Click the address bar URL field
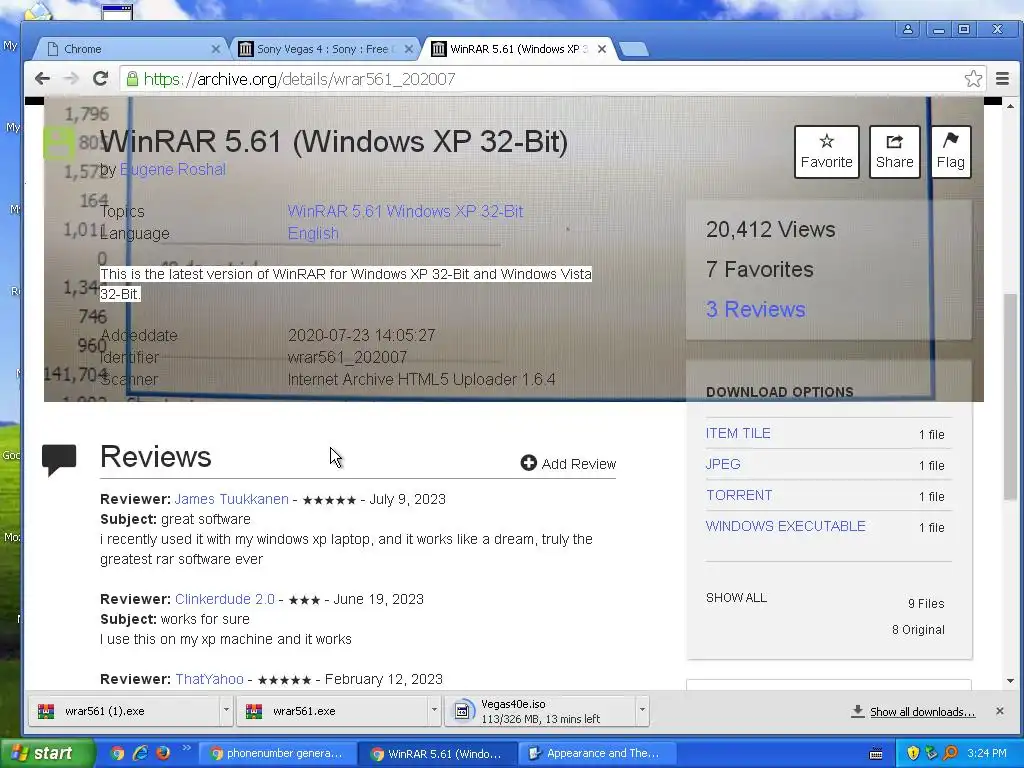Image resolution: width=1024 pixels, height=768 pixels. pyautogui.click(x=549, y=79)
